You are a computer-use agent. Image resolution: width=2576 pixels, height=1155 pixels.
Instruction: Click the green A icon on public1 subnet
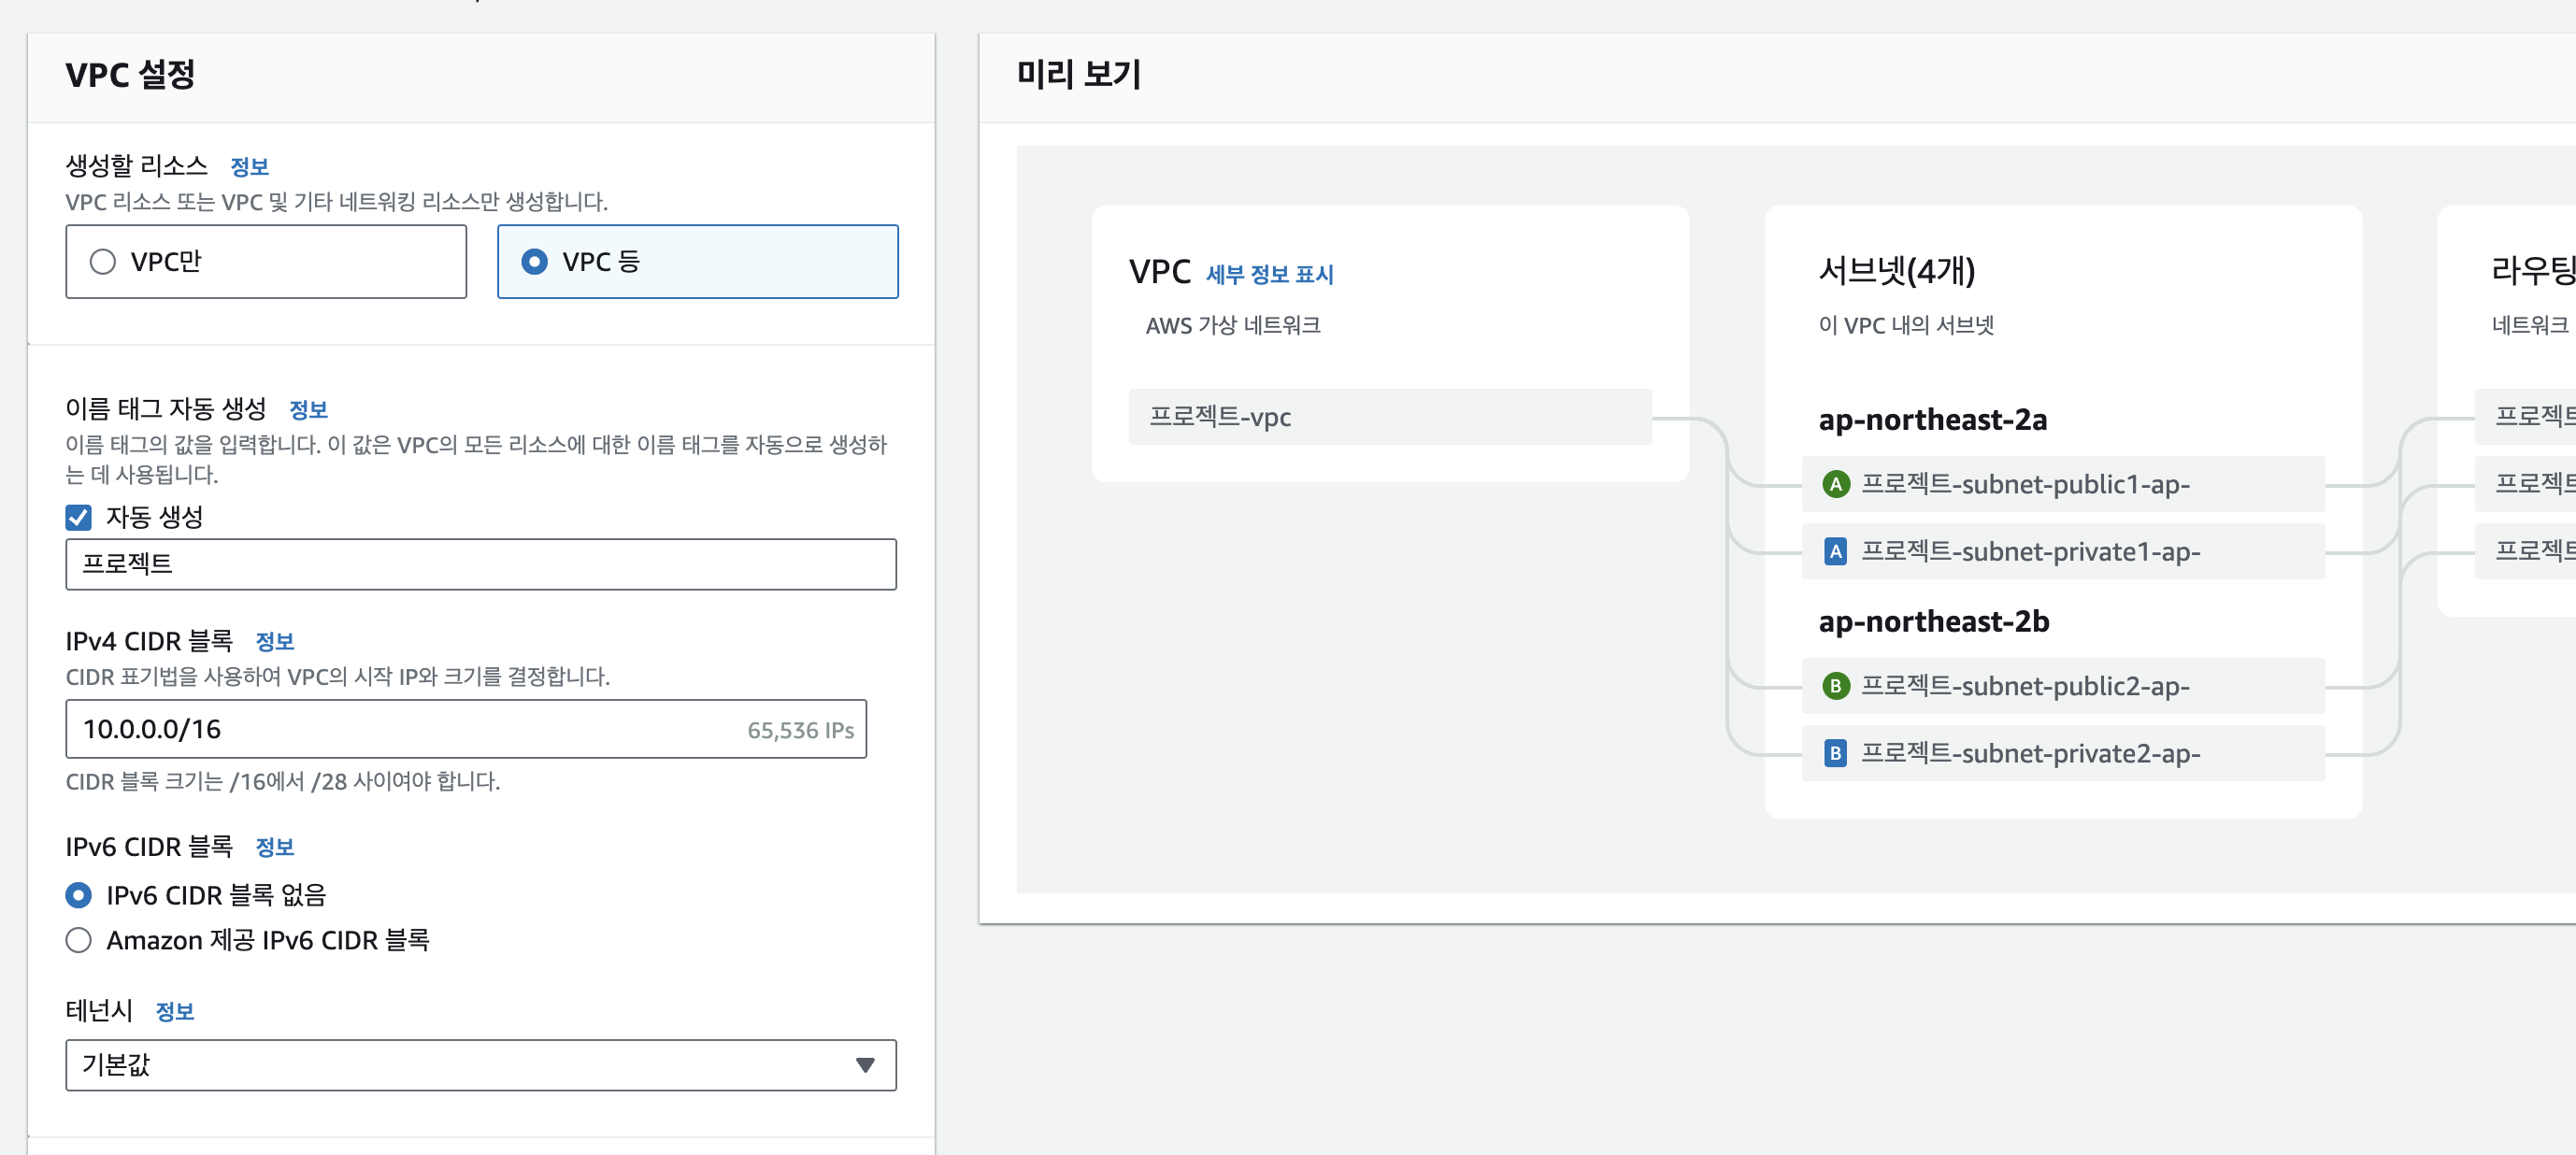(x=1835, y=485)
